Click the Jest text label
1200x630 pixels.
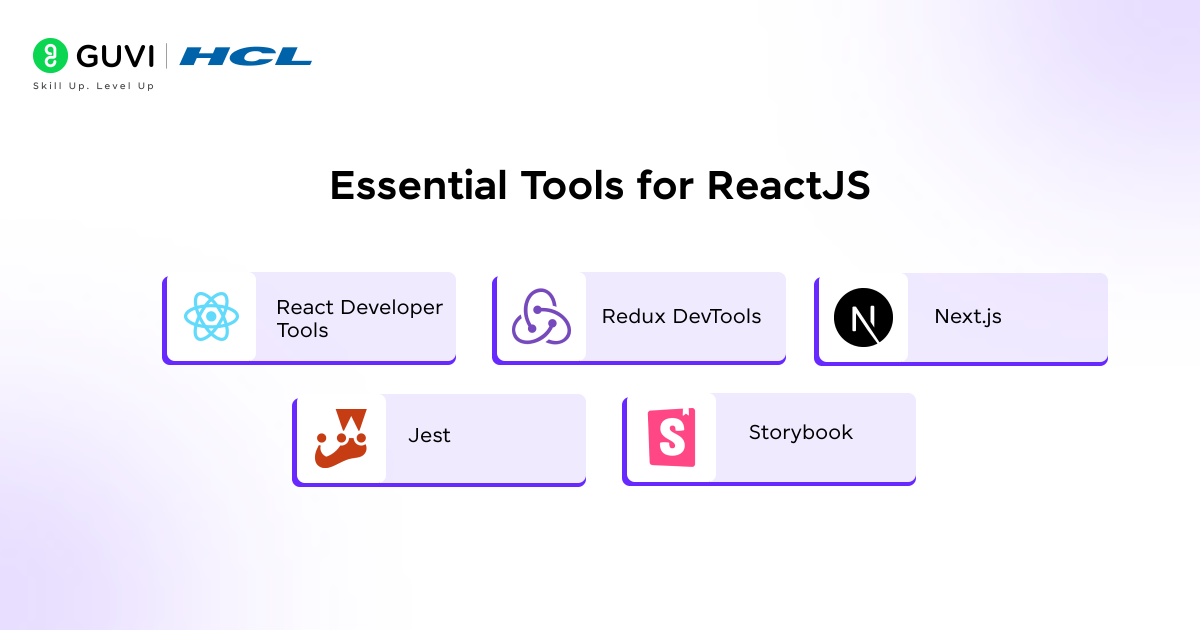click(429, 435)
